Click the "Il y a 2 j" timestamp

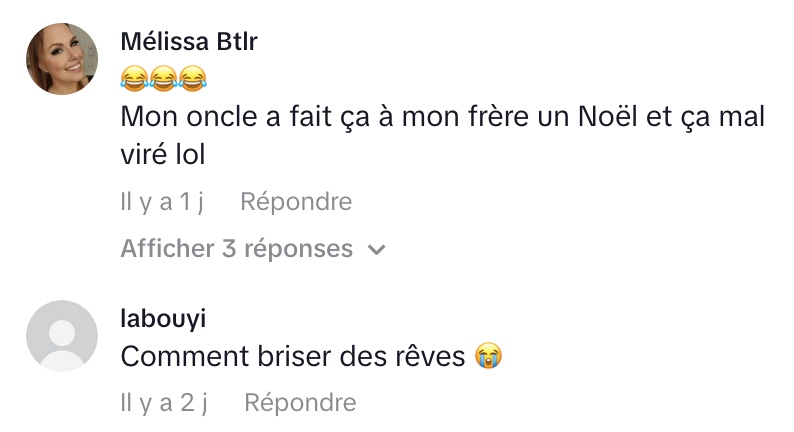pyautogui.click(x=164, y=402)
